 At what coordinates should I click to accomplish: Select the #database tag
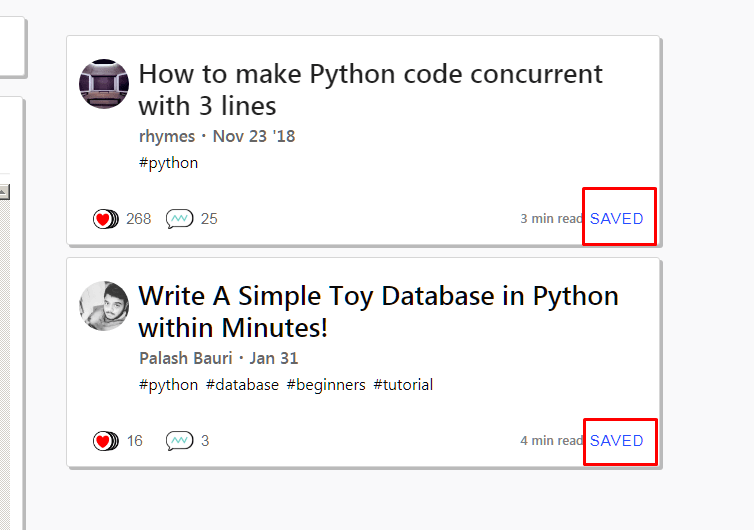[242, 385]
